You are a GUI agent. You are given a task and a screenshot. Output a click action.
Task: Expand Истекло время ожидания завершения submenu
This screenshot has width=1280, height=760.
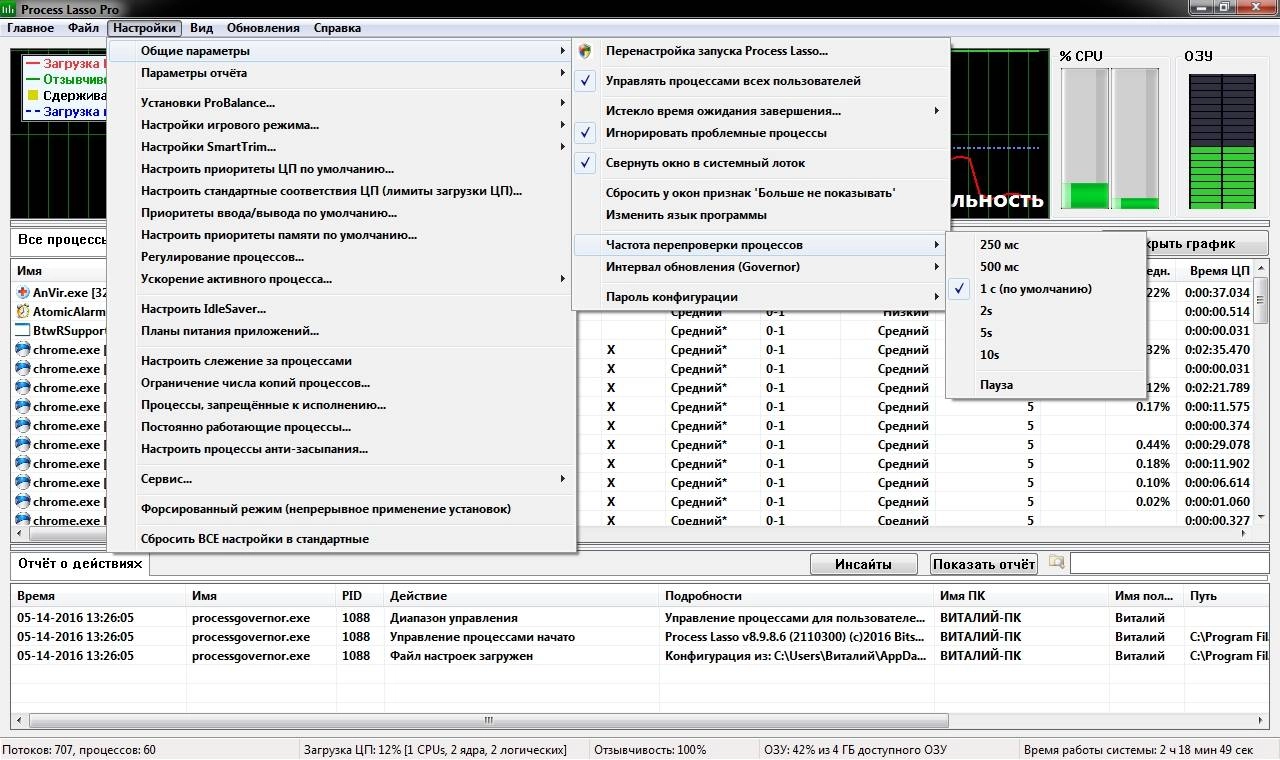tap(761, 111)
